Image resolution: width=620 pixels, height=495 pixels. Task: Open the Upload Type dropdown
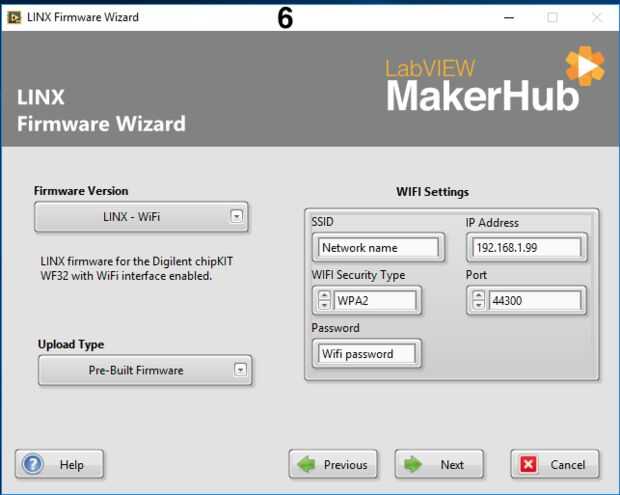[145, 370]
